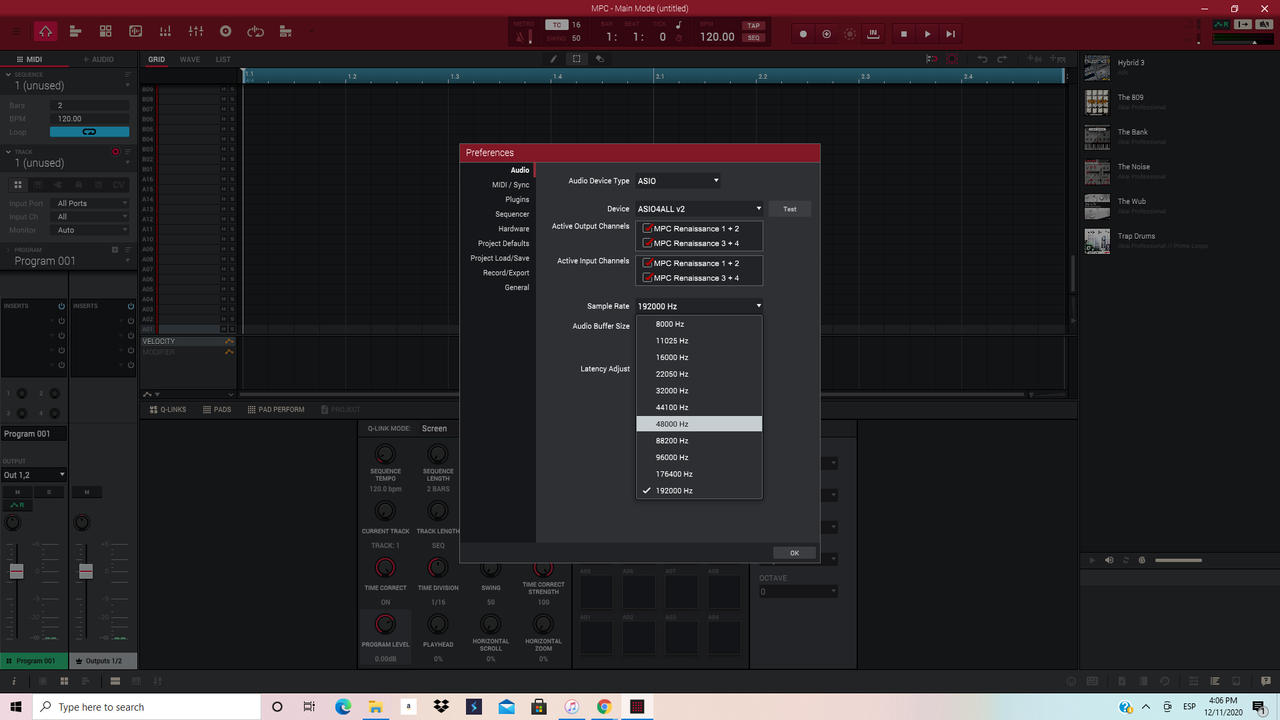Select 44100 Hz sample rate
The height and width of the screenshot is (720, 1280).
click(699, 407)
